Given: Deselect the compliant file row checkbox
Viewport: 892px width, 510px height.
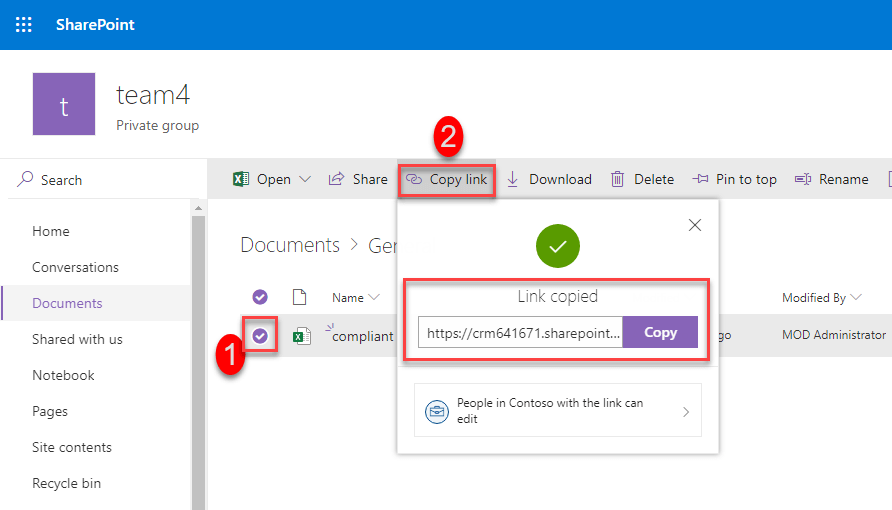Looking at the screenshot, I should (x=260, y=336).
